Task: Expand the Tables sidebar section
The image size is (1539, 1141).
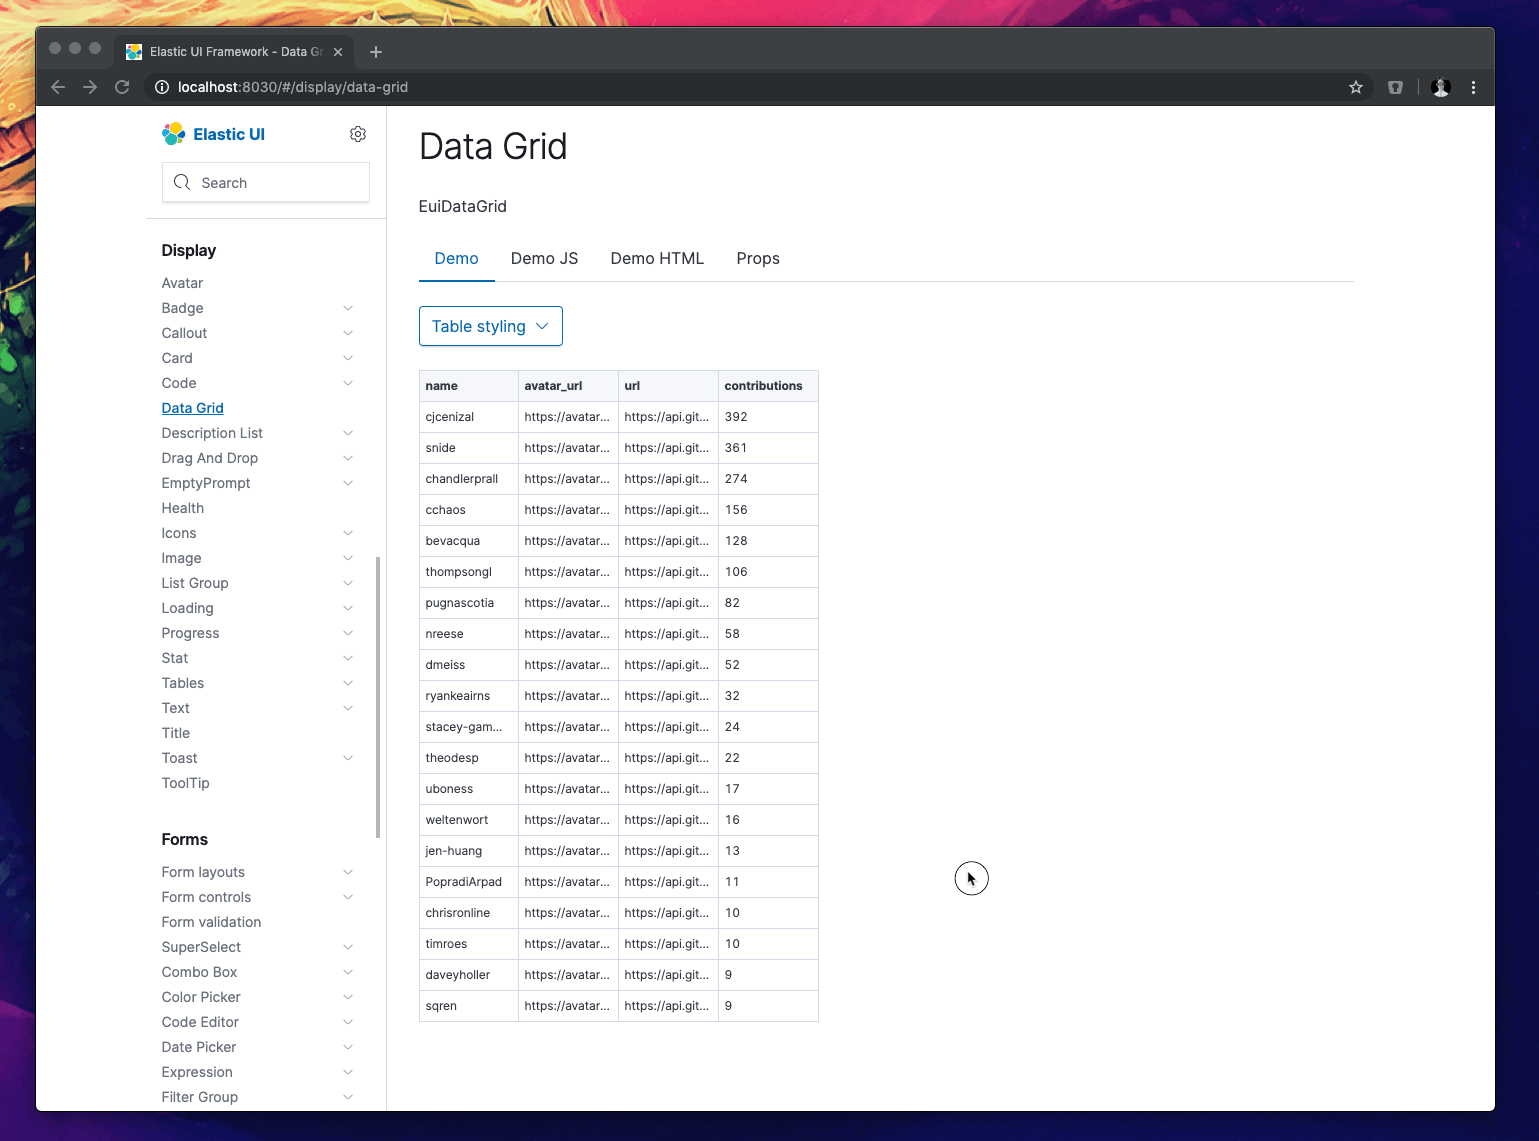Action: point(348,683)
